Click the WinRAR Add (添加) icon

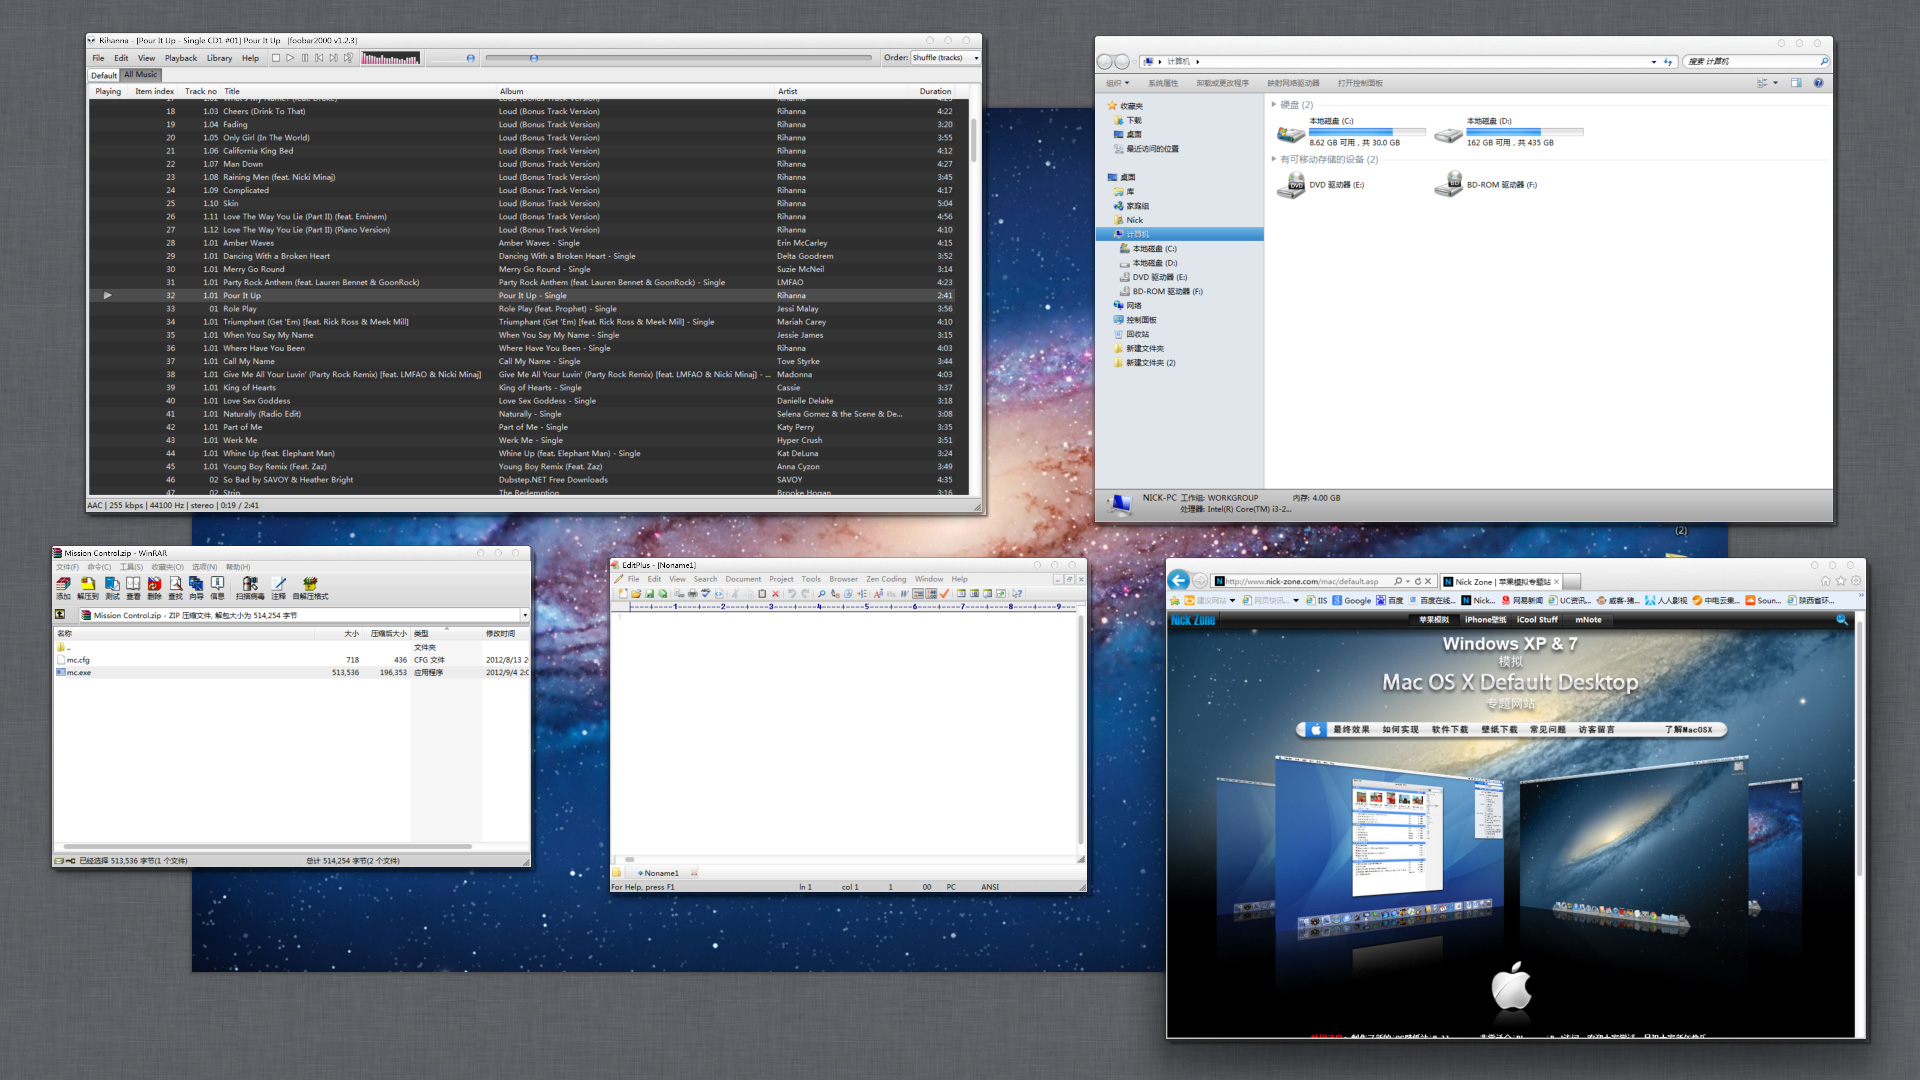point(63,588)
